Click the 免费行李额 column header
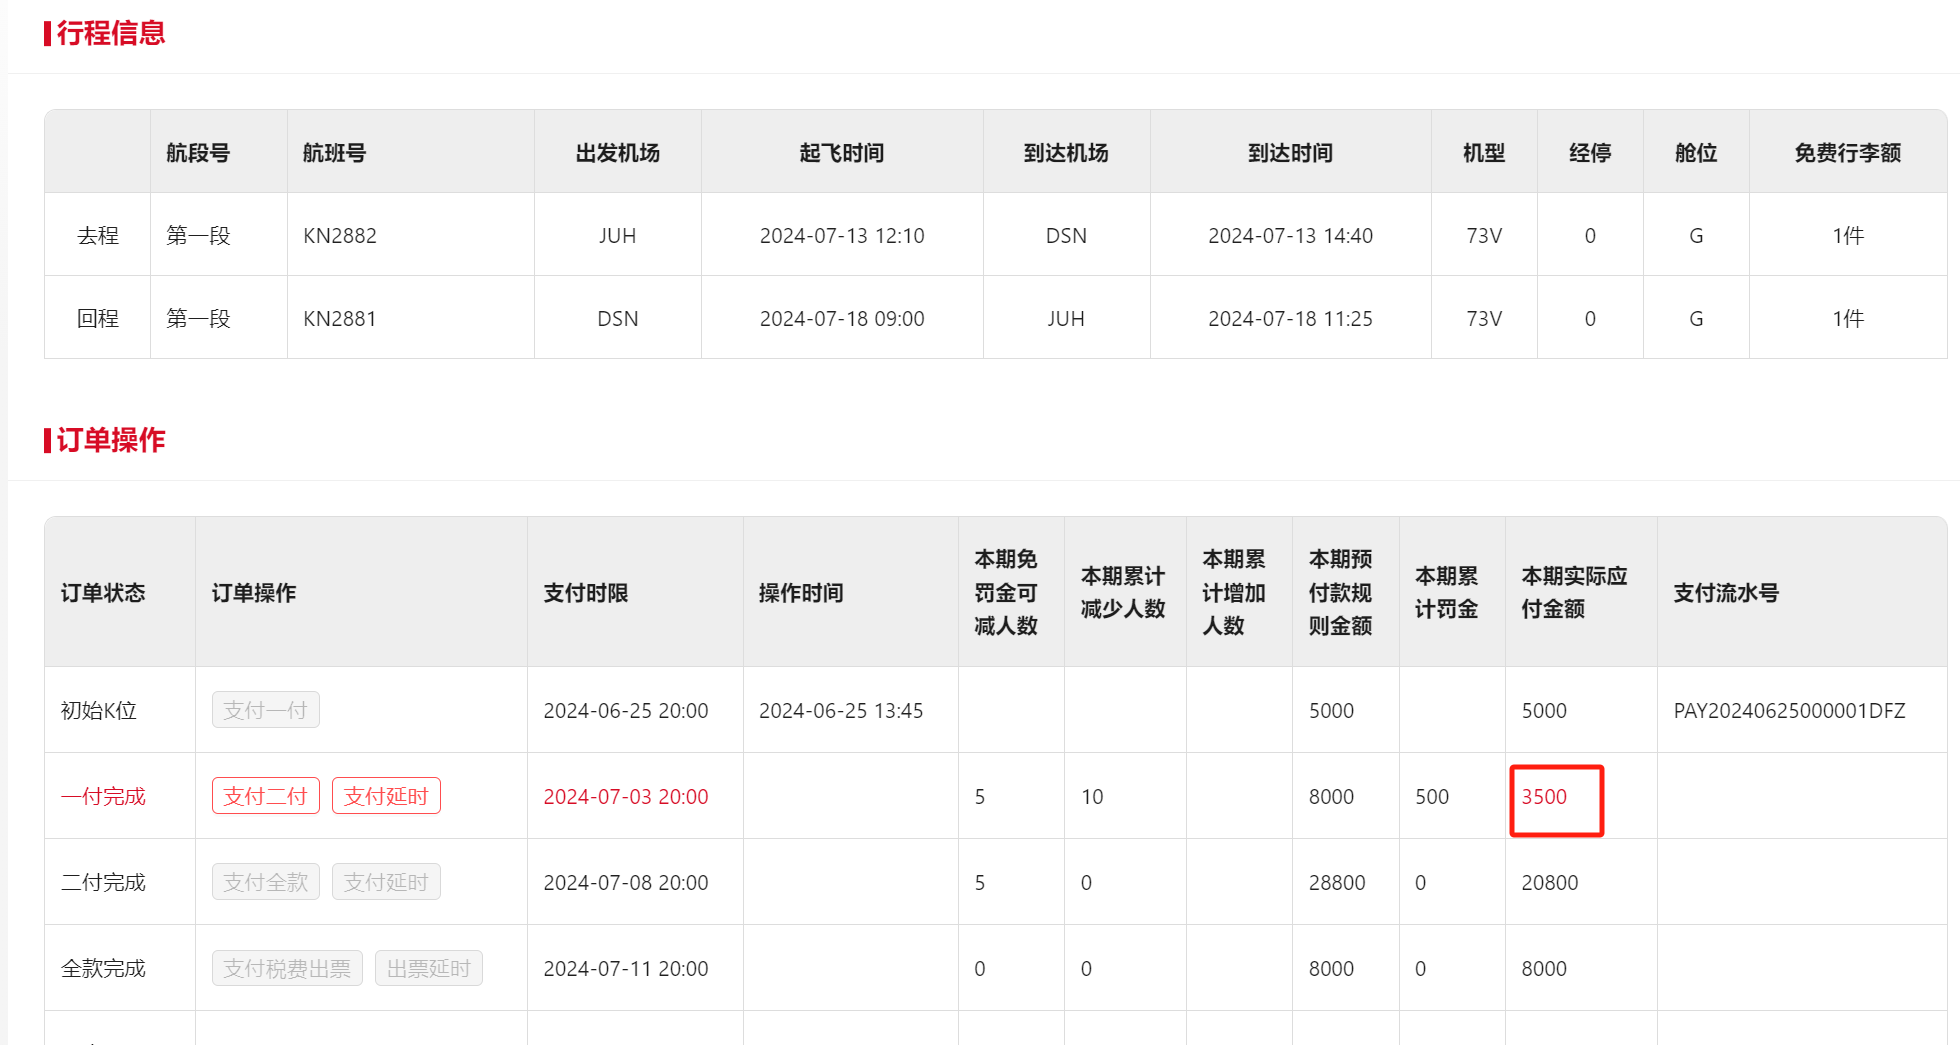The width and height of the screenshot is (1960, 1045). 1847,153
